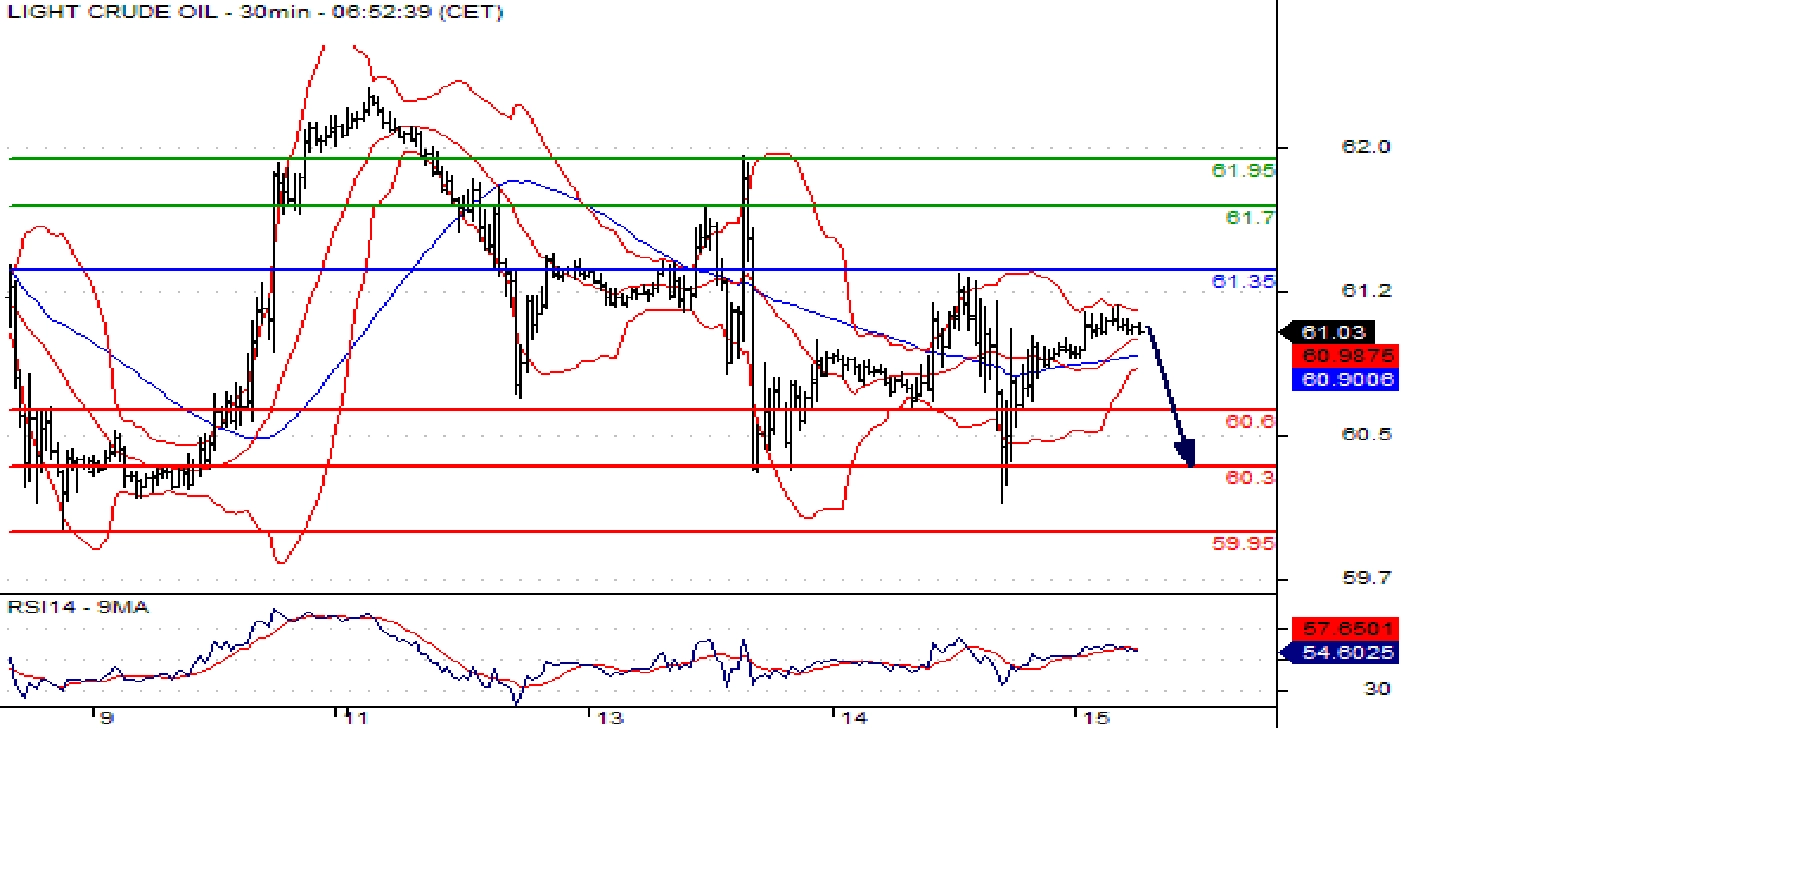Screen dimensions: 1800x874
Task: Select the red 60.9875 price tag
Action: pos(1346,356)
